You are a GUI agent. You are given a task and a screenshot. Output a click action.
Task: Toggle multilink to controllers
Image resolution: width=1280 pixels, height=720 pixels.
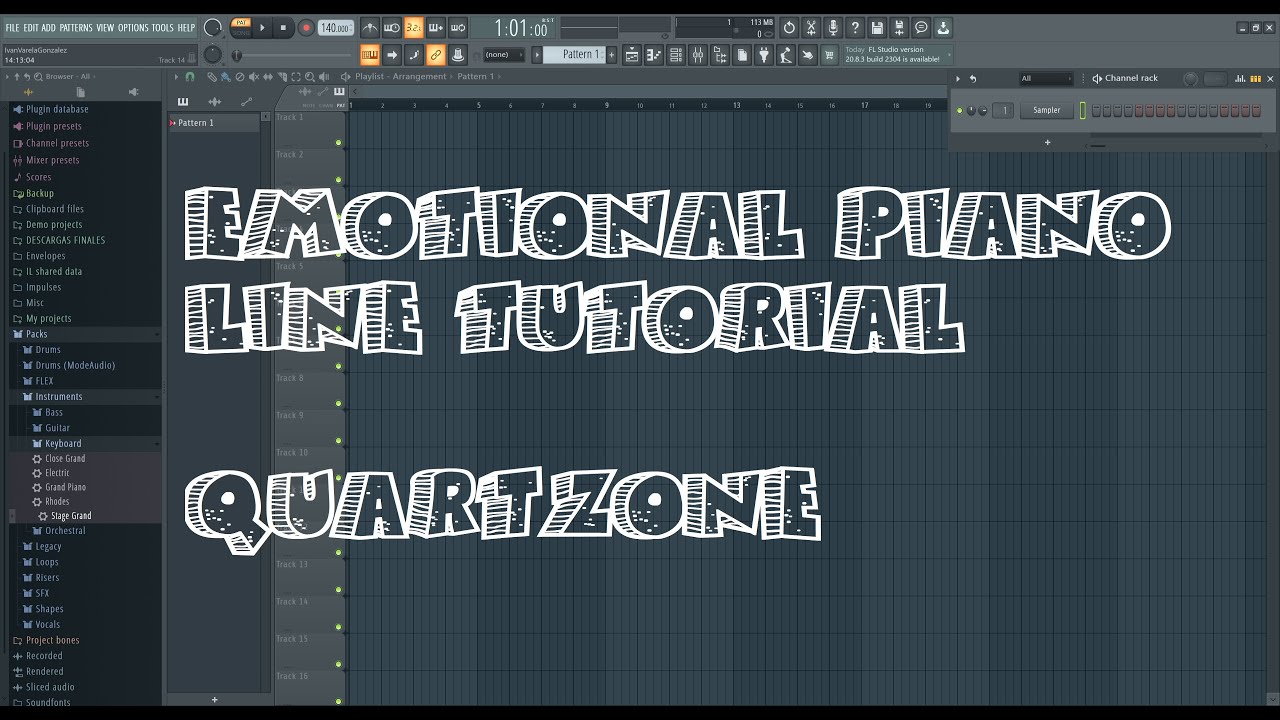click(x=457, y=55)
